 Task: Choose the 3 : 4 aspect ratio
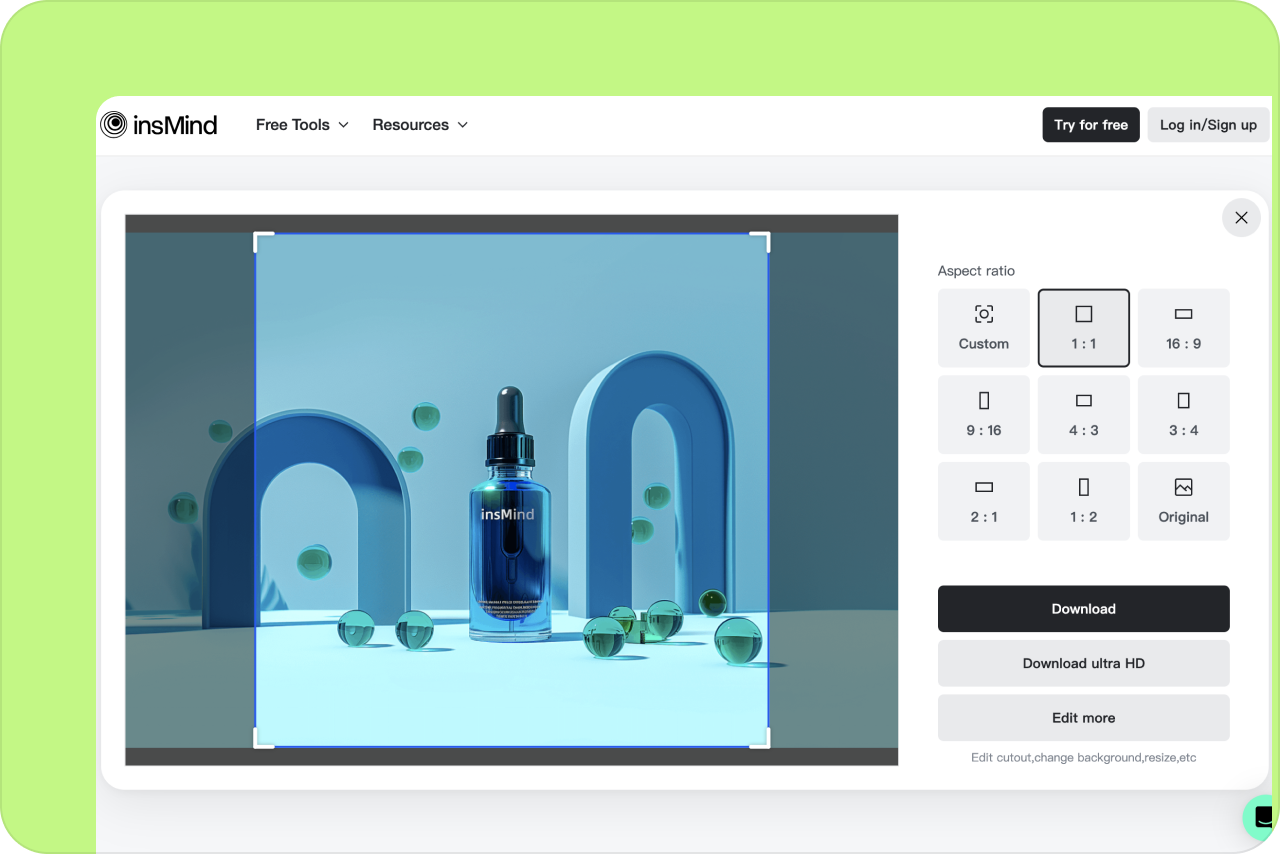(x=1184, y=415)
